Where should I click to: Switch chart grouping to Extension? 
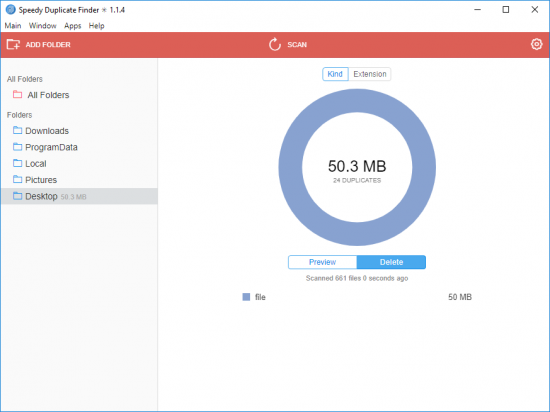(370, 74)
